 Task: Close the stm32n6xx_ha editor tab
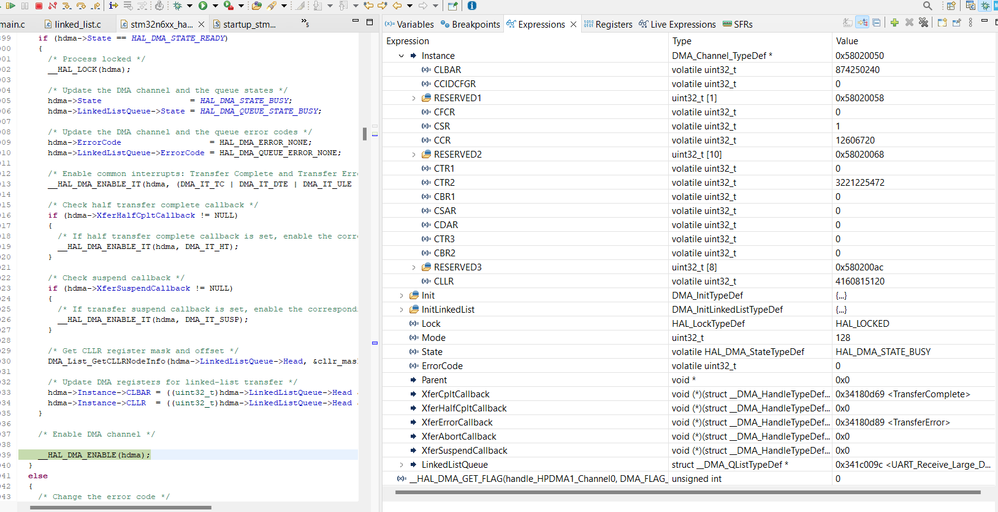pyautogui.click(x=201, y=25)
